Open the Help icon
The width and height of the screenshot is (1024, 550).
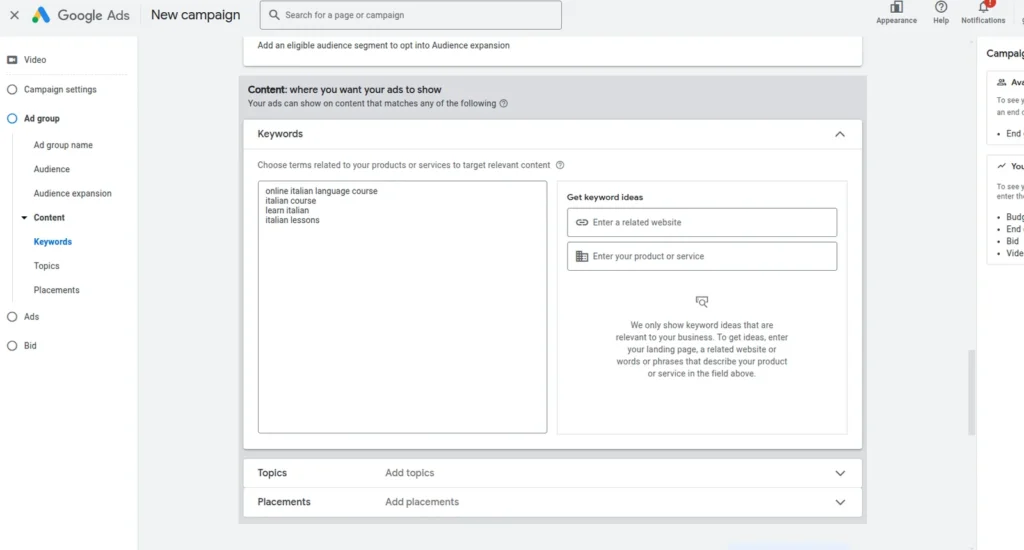pos(940,8)
